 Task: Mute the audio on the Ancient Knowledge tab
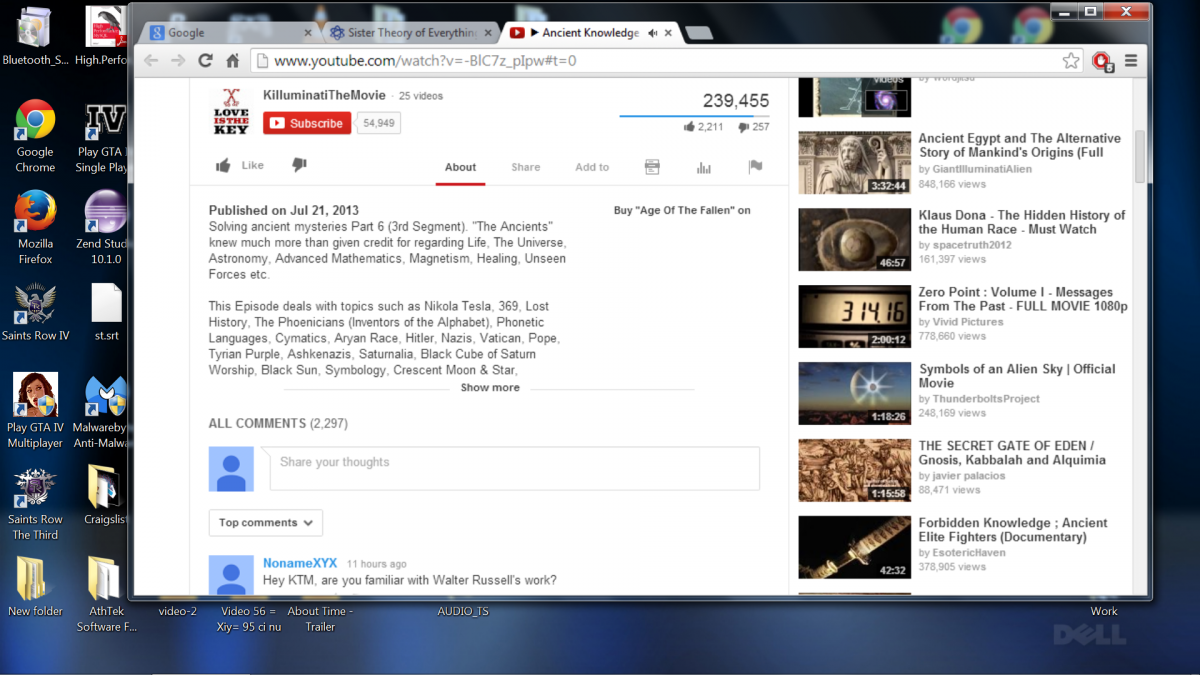652,33
